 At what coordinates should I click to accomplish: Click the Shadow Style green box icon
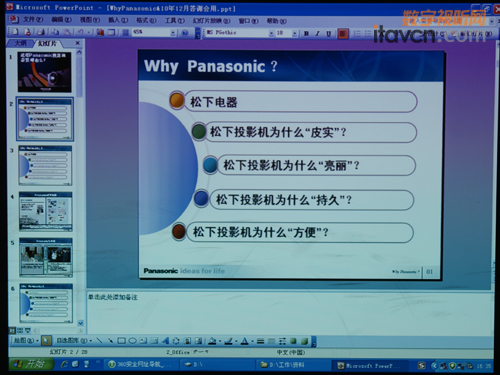click(x=293, y=341)
